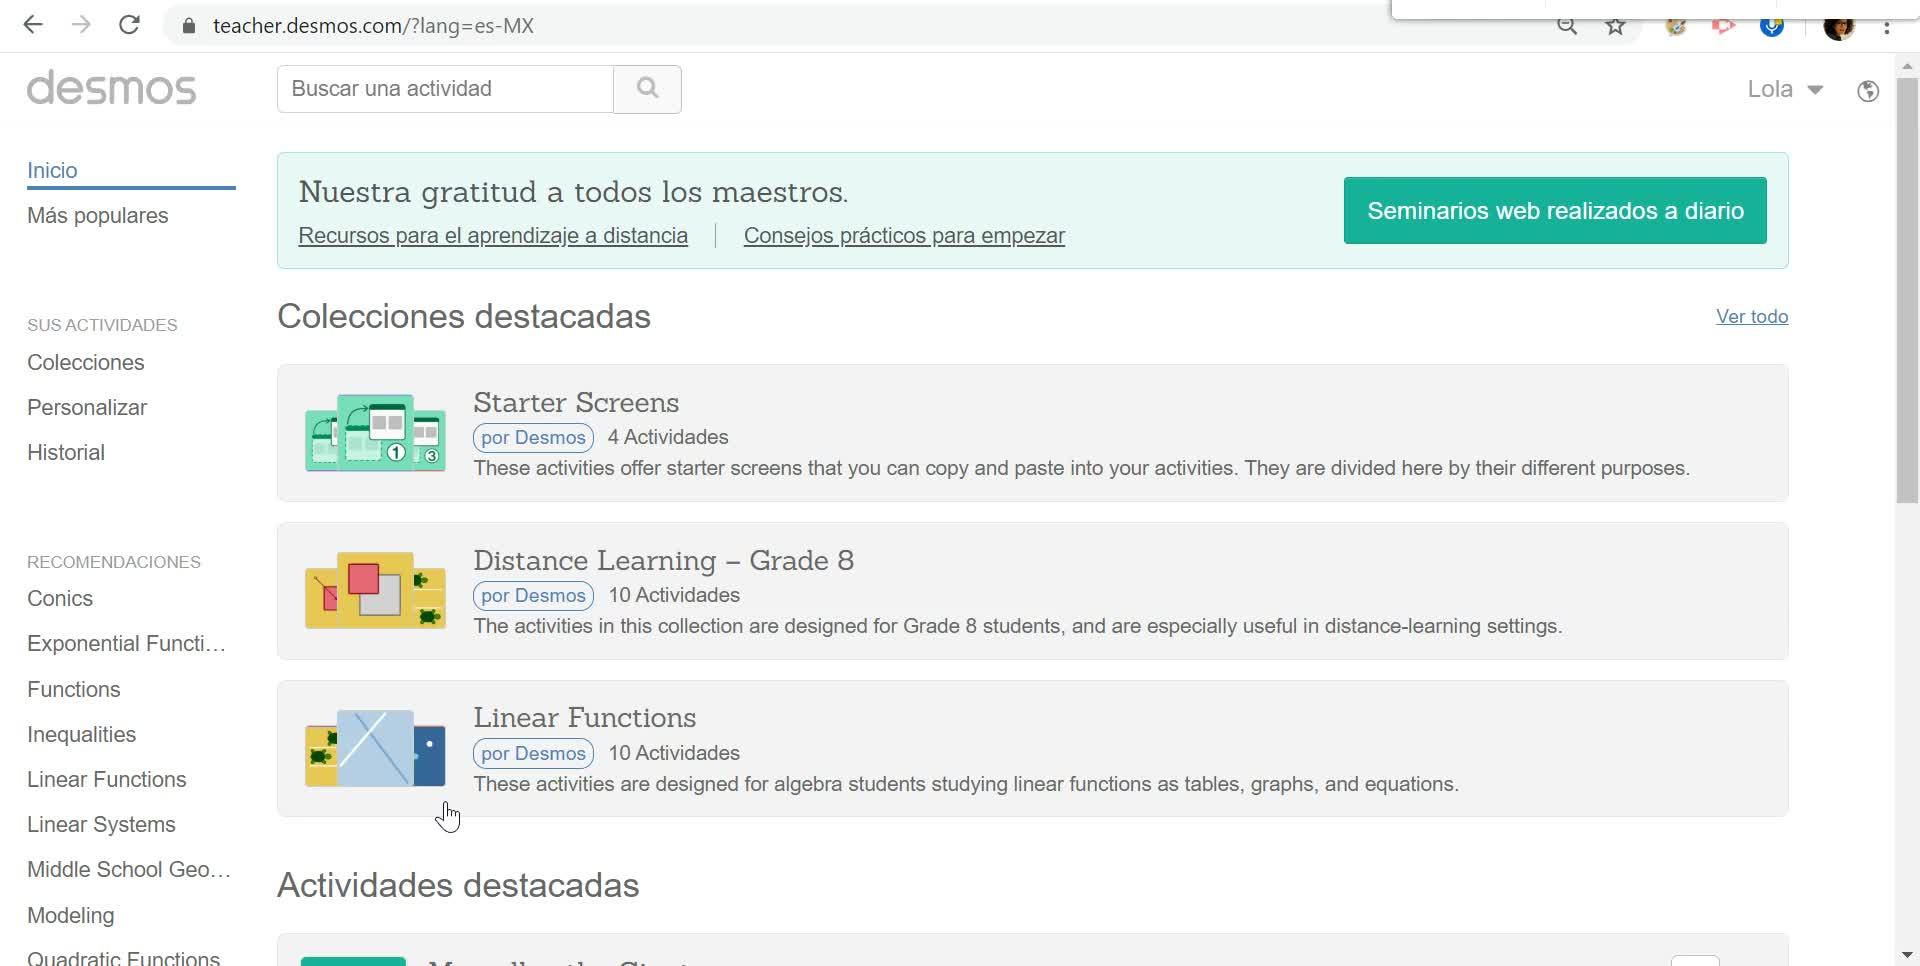Click the zoom magnifier icon in the address bar
This screenshot has height=966, width=1920.
coord(1567,27)
